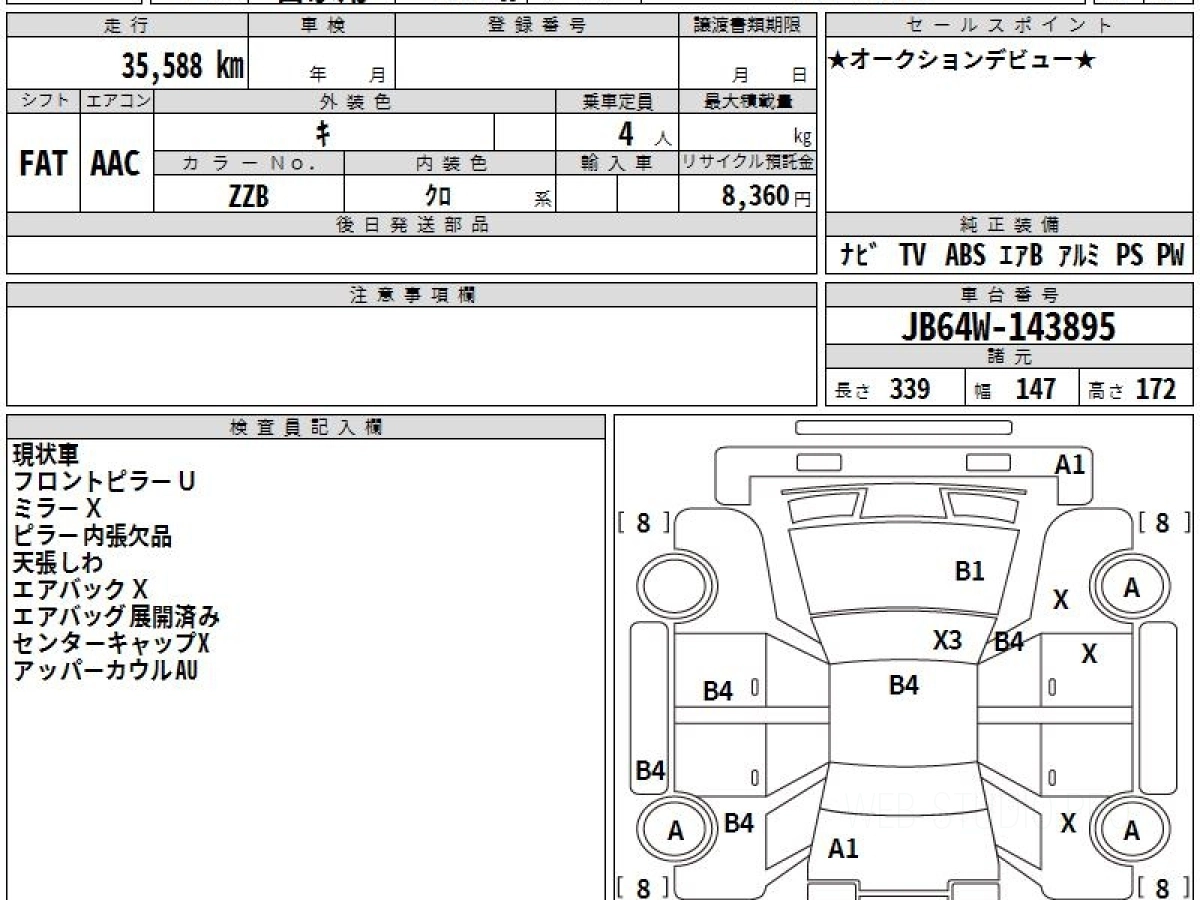Select the 外装色 header
Screen dimensions: 1200x900
click(355, 101)
